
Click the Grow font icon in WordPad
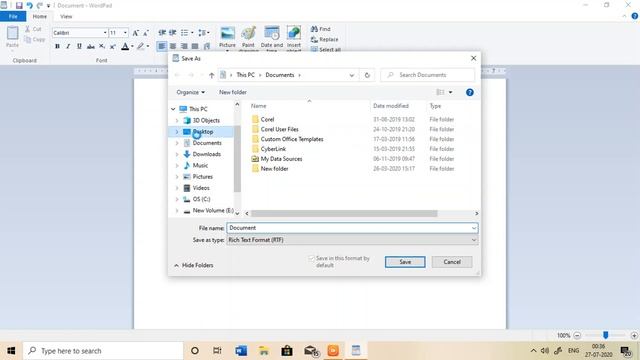click(x=136, y=33)
